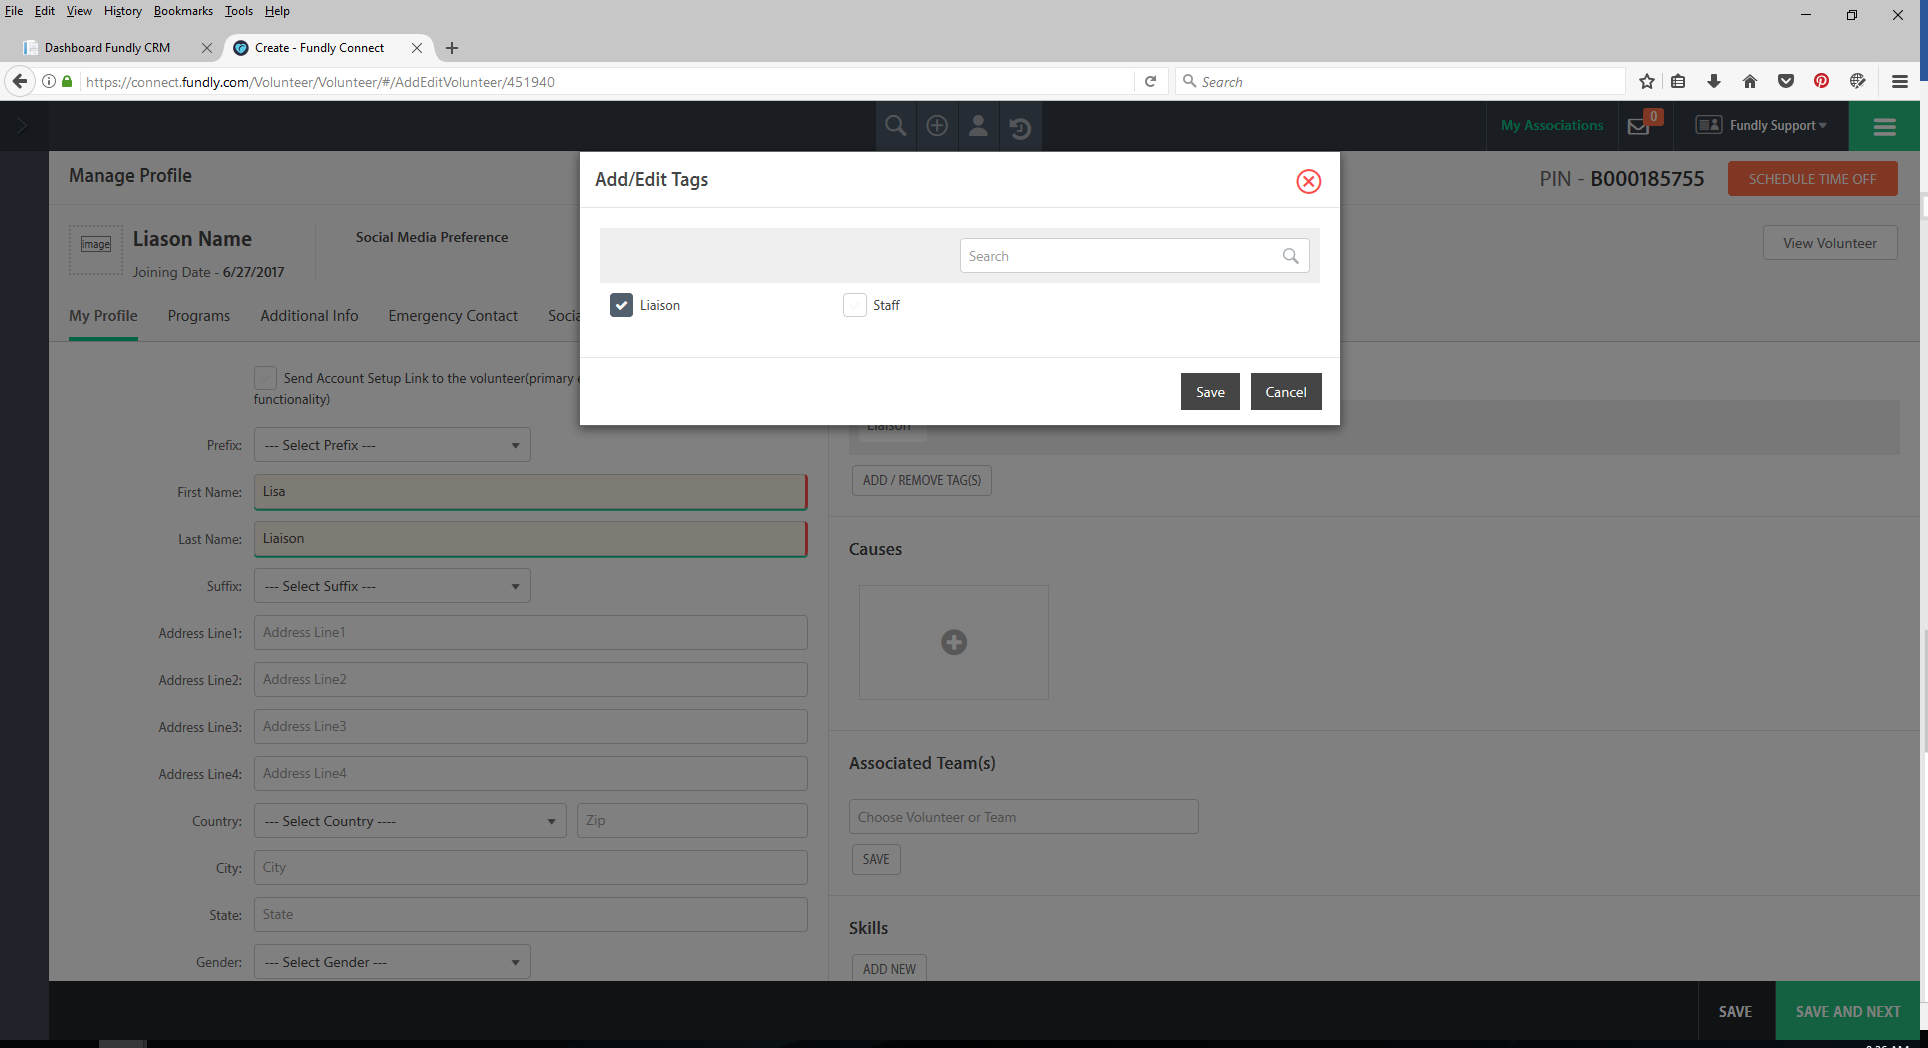Viewport: 1928px width, 1048px height.
Task: Click the site information icon in address bar
Action: tap(48, 81)
